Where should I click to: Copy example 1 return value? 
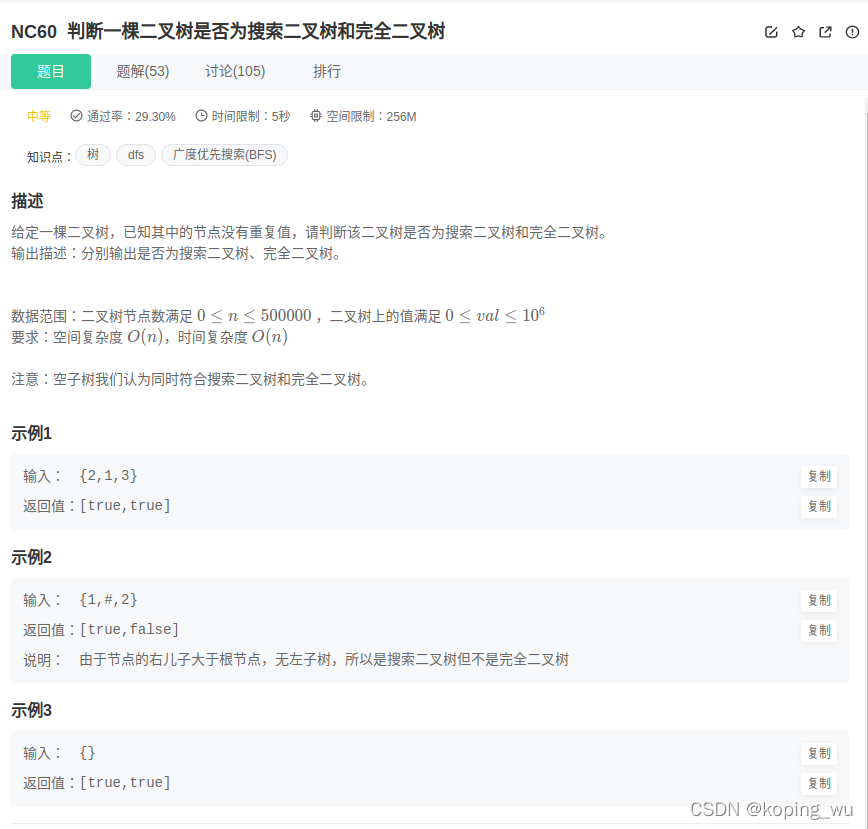[819, 506]
